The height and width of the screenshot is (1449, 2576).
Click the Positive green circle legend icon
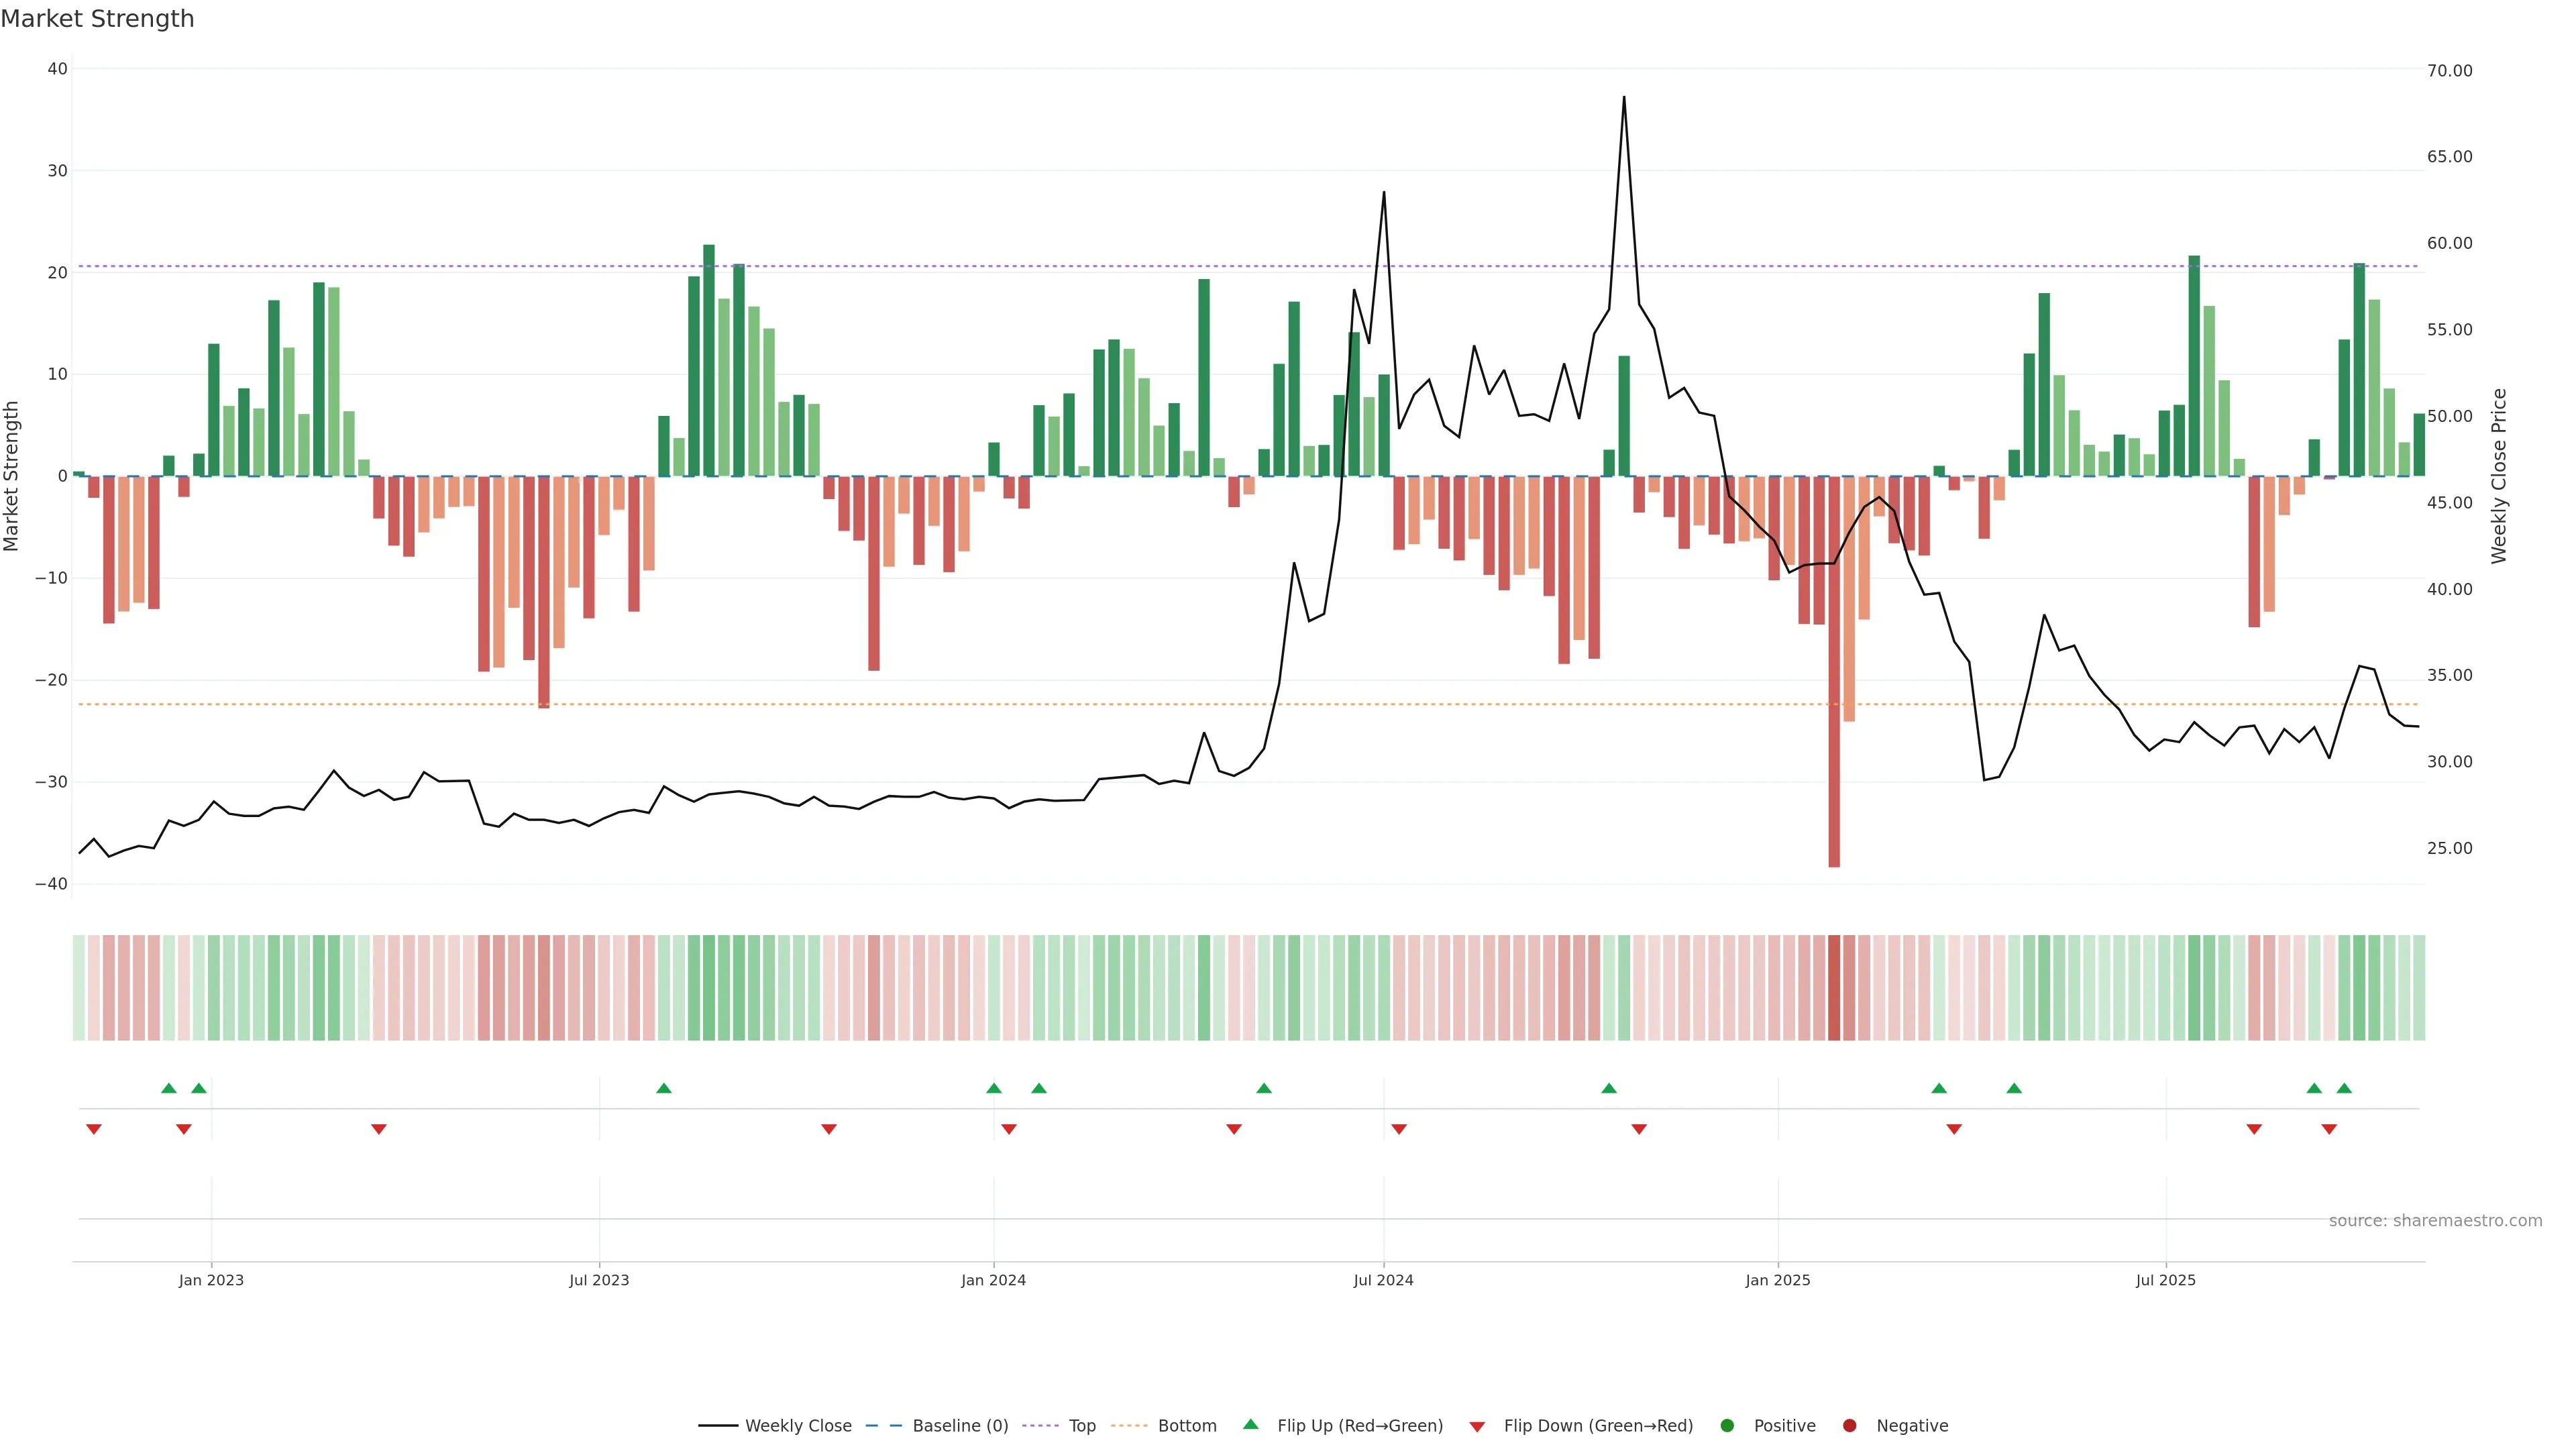[1727, 1425]
